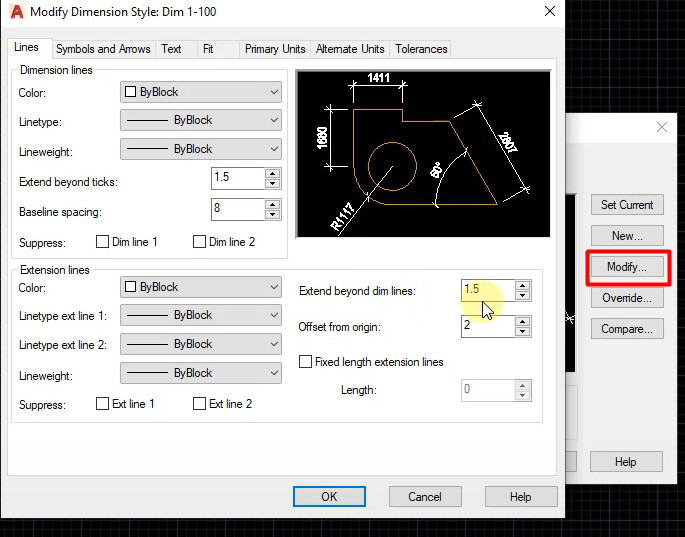The image size is (685, 537).
Task: Open Dimension lines Color dropdown
Action: click(x=201, y=92)
